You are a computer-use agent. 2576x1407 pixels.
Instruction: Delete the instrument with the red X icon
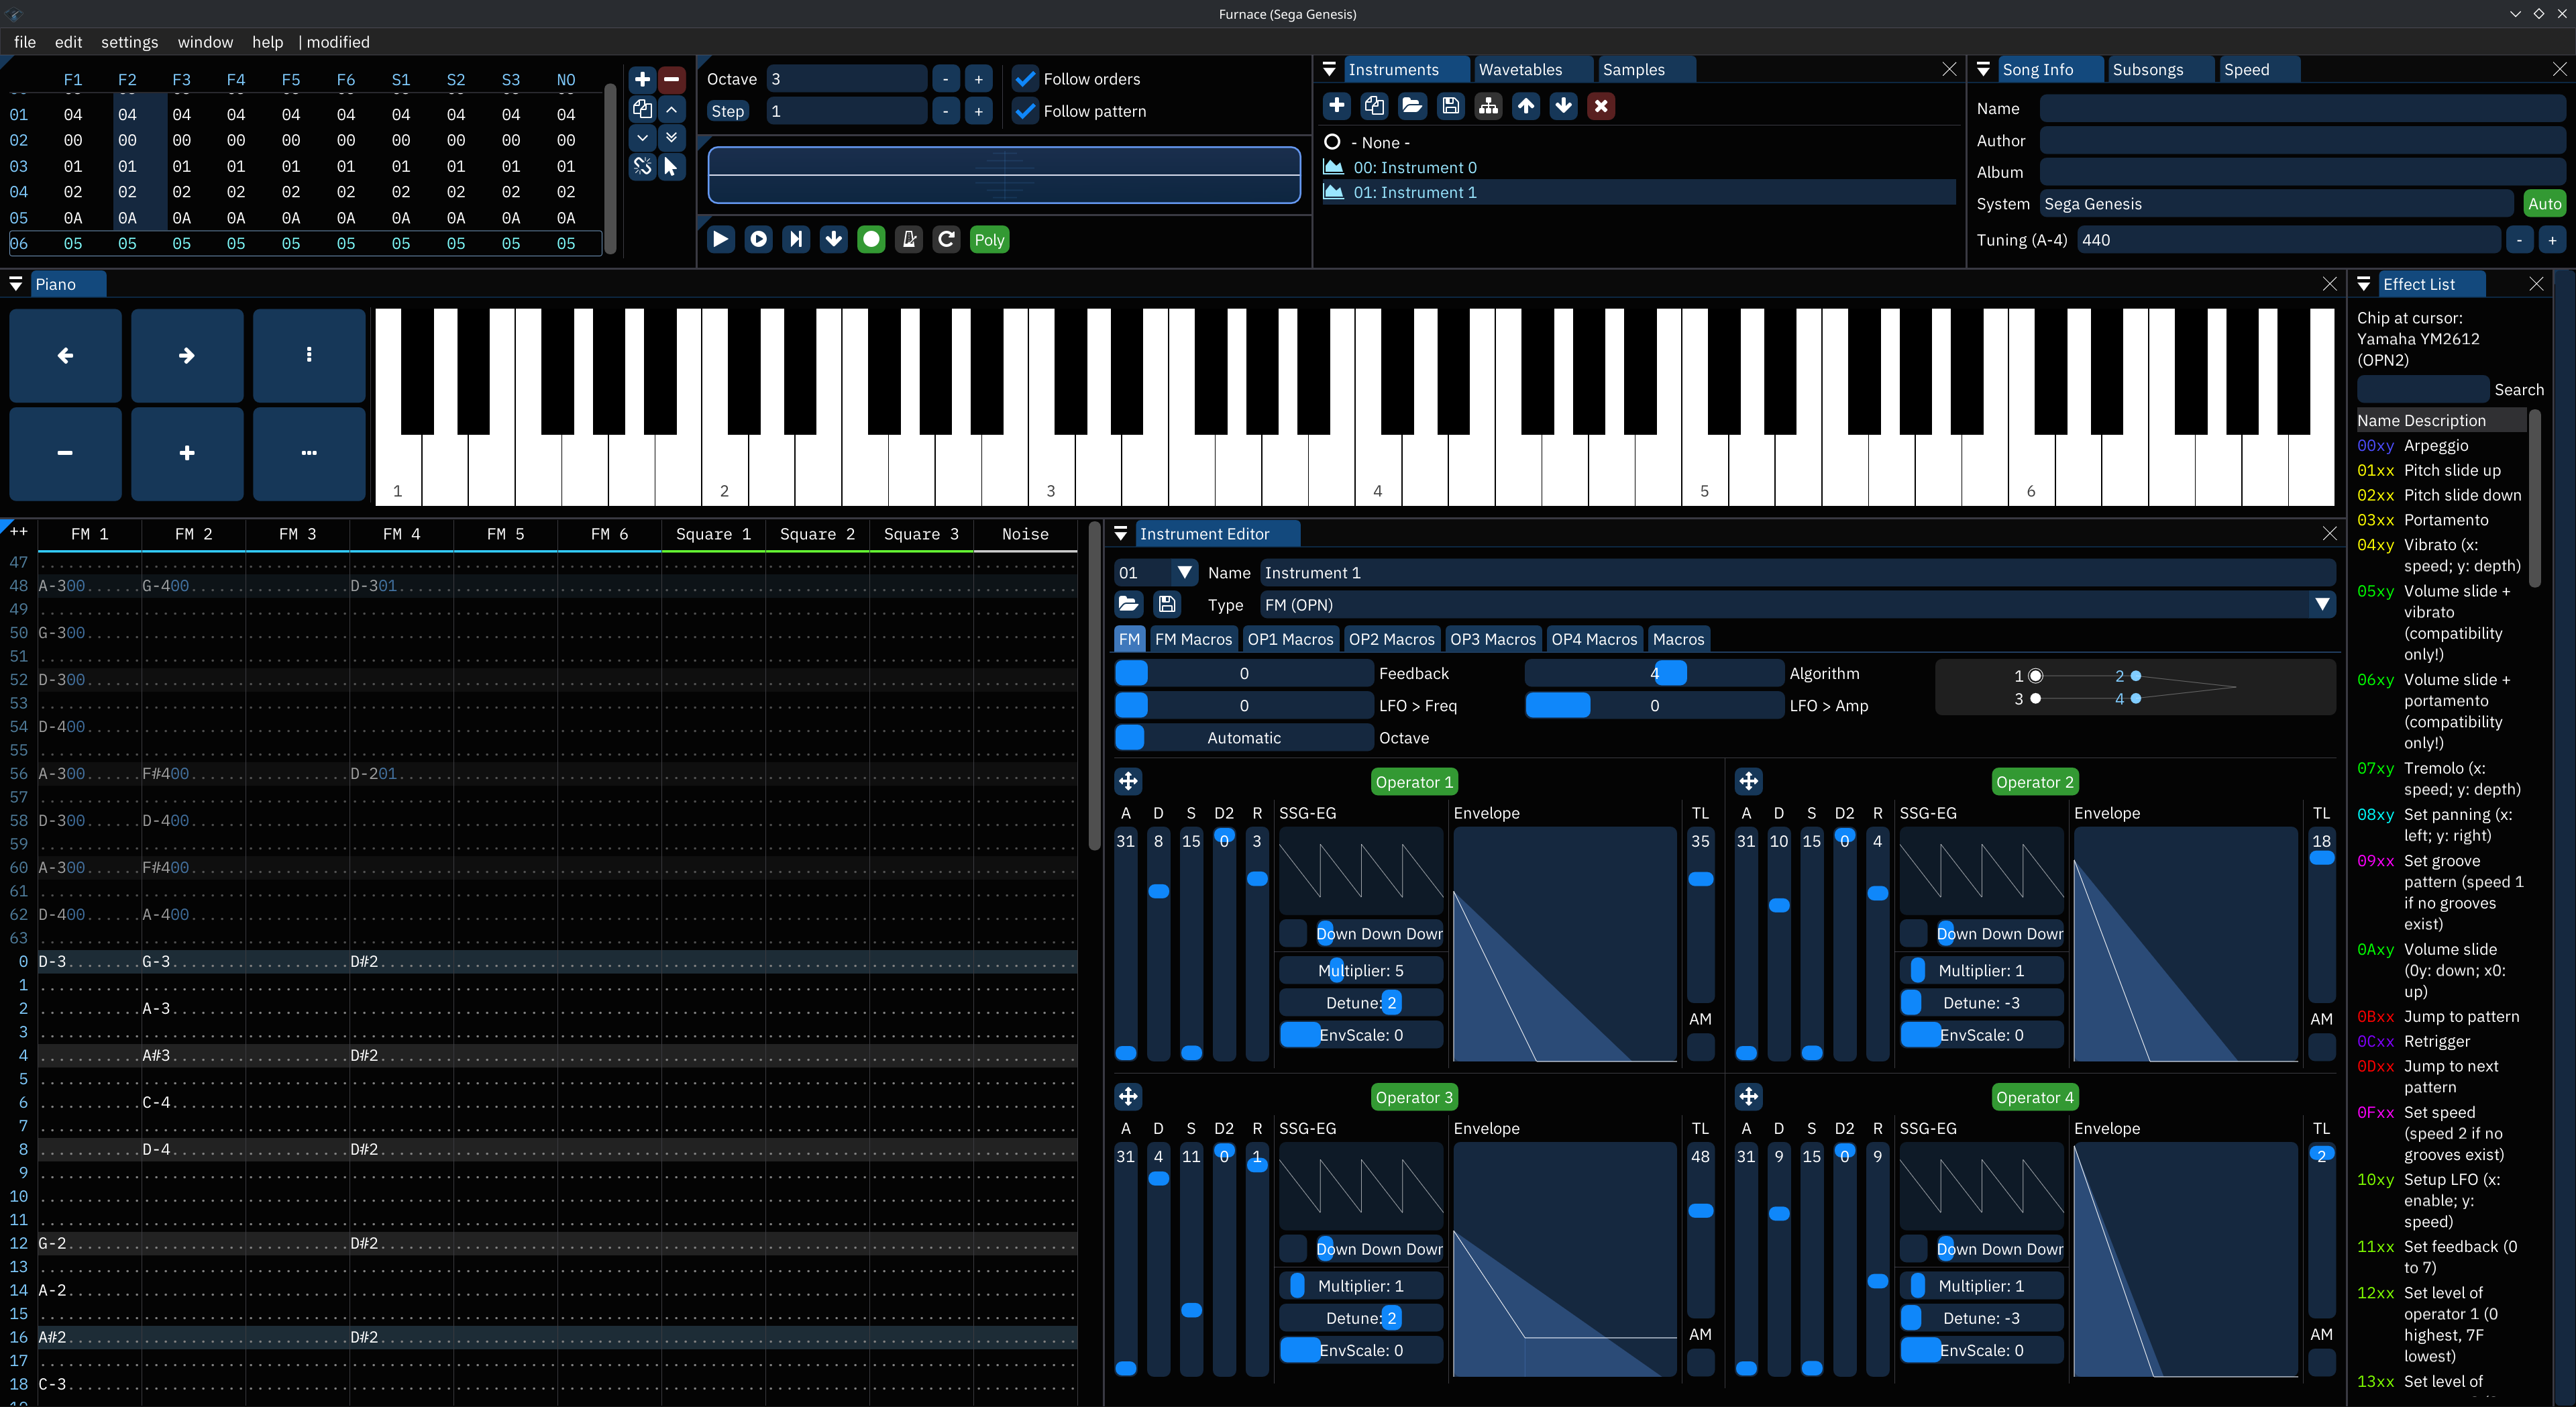1601,106
